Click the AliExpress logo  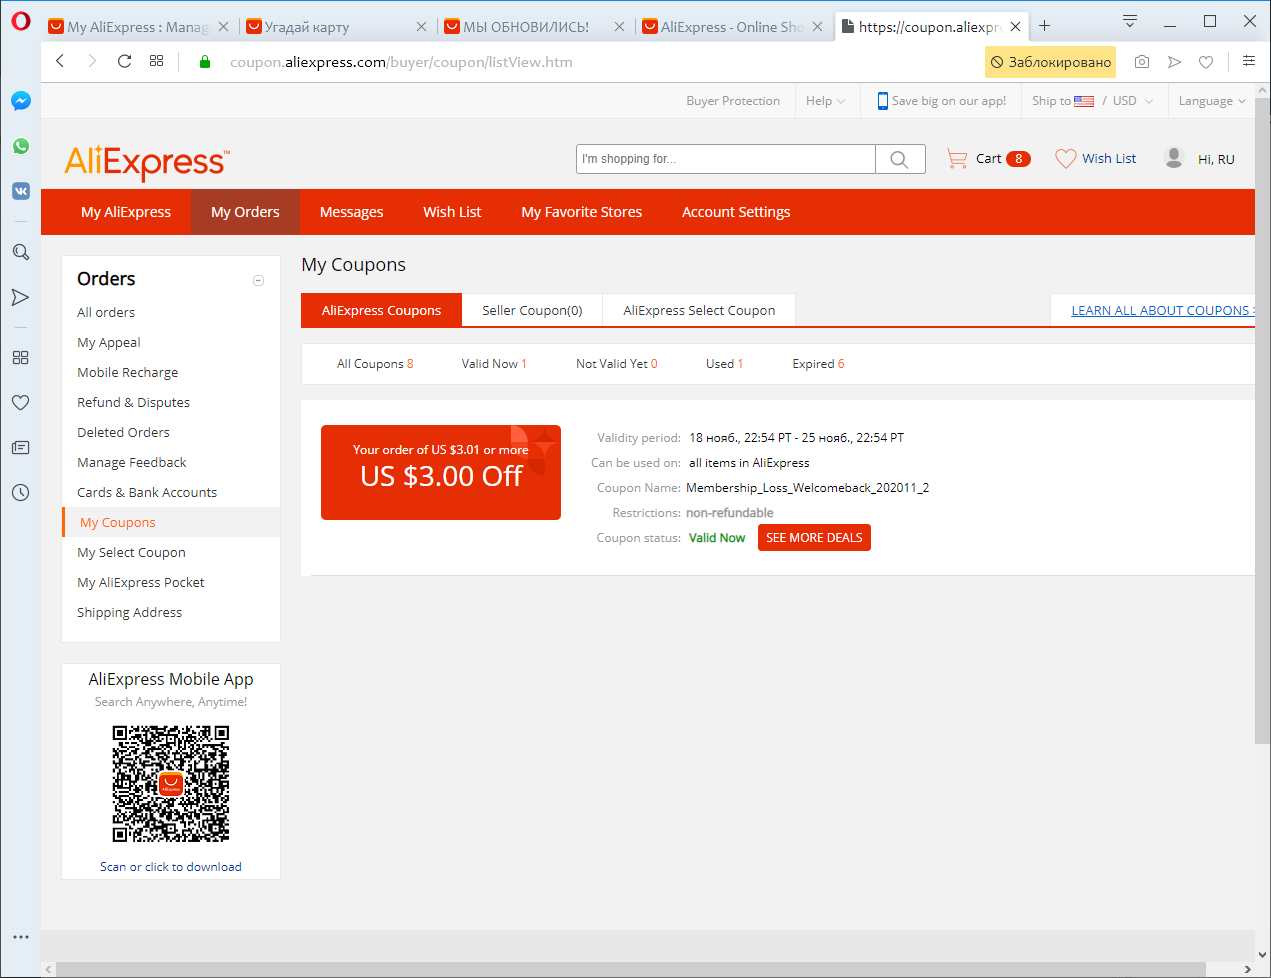pyautogui.click(x=147, y=162)
